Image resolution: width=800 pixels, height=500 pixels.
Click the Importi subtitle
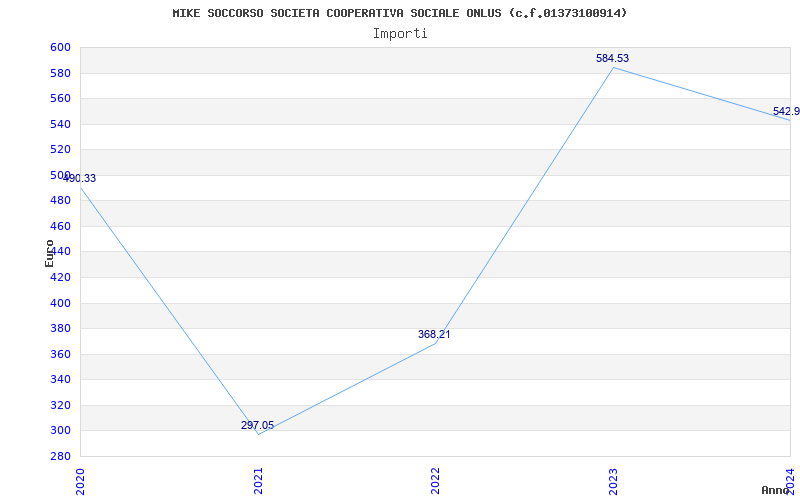[x=400, y=34]
